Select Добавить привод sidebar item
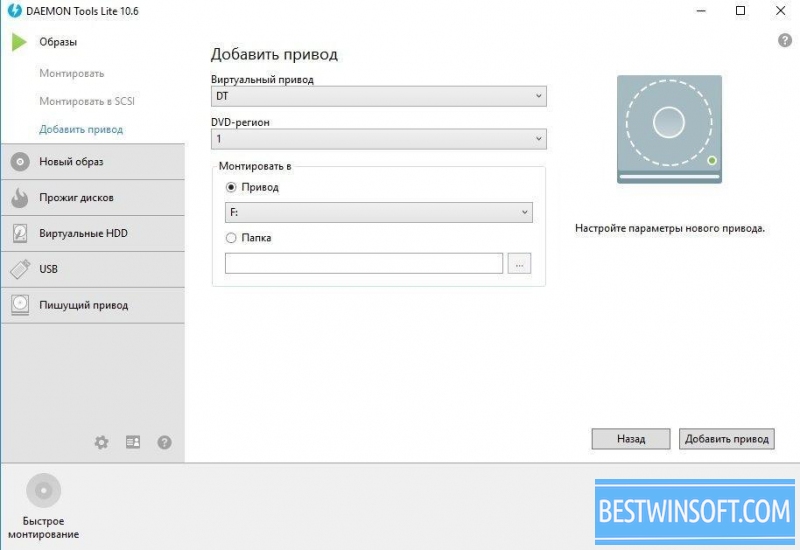 (81, 129)
